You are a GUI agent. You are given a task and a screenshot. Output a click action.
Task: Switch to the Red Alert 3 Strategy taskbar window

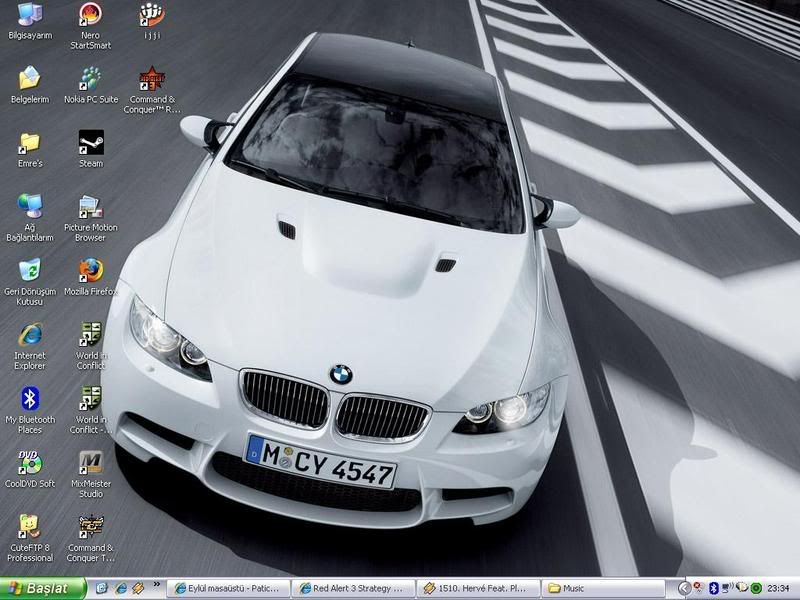point(354,588)
